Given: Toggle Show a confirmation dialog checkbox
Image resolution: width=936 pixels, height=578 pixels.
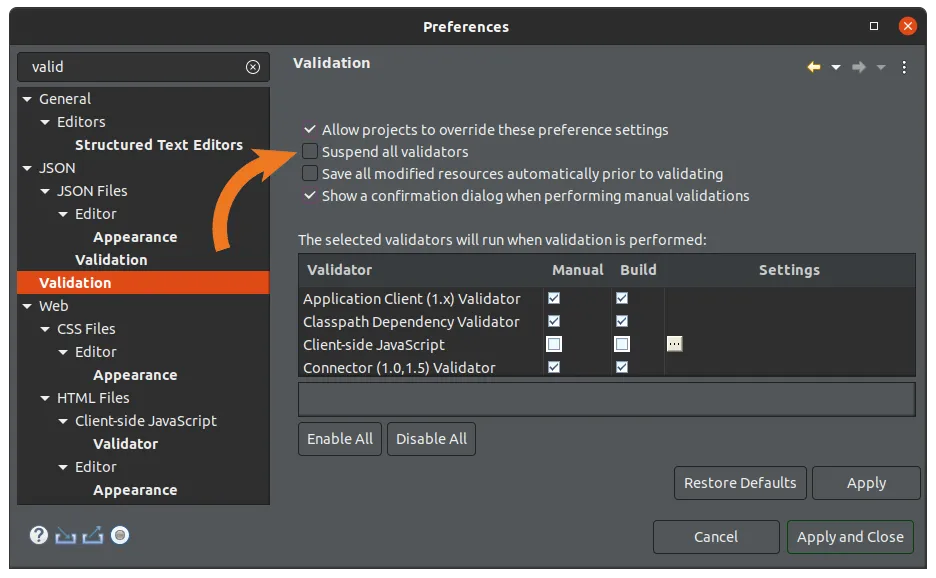Looking at the screenshot, I should coord(310,195).
